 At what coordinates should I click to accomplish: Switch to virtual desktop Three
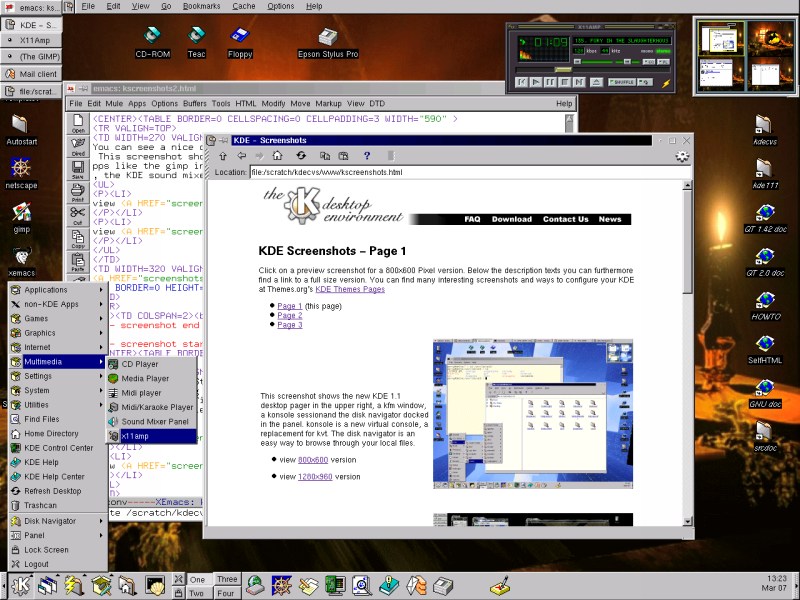pos(227,580)
